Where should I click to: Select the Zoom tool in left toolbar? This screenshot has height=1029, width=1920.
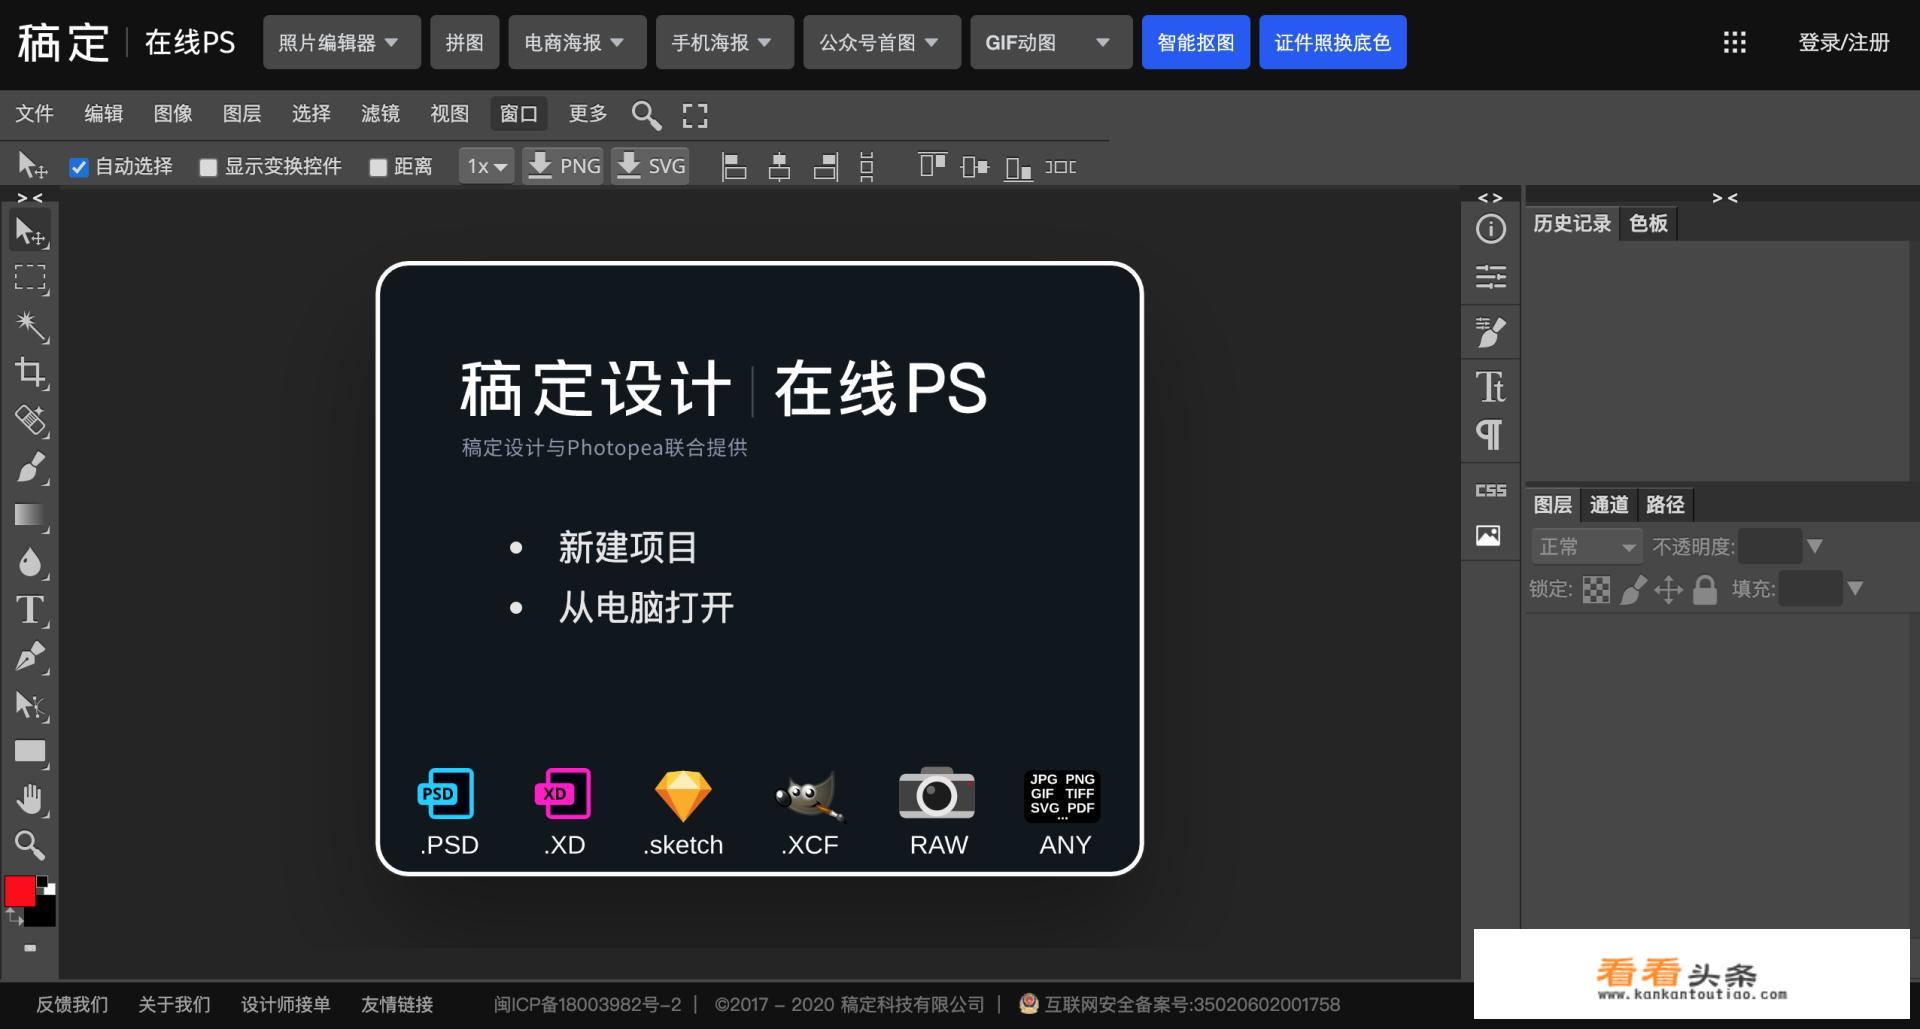coord(30,846)
